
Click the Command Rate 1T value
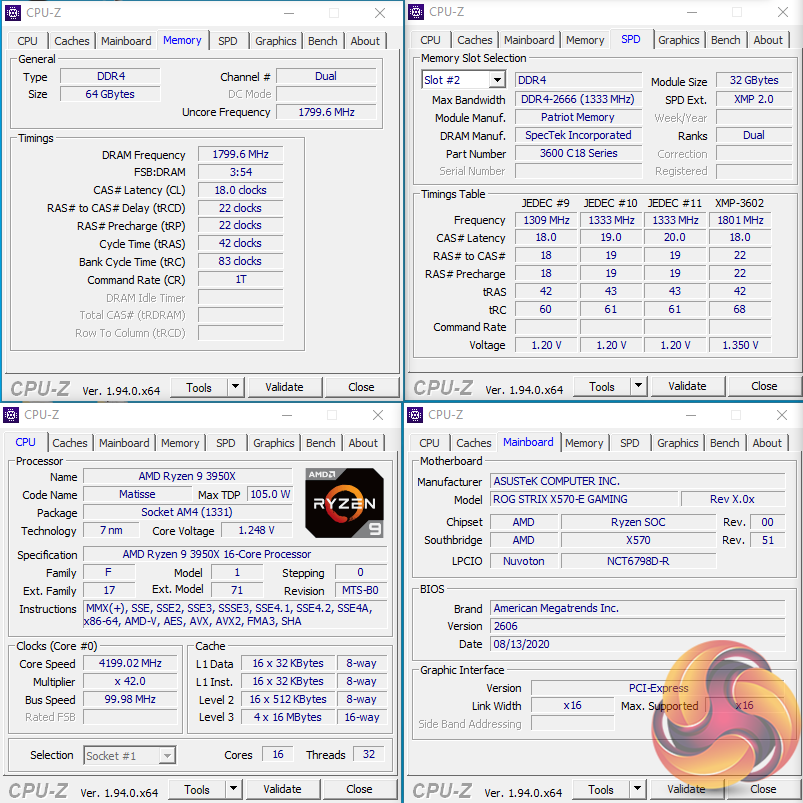coord(241,280)
